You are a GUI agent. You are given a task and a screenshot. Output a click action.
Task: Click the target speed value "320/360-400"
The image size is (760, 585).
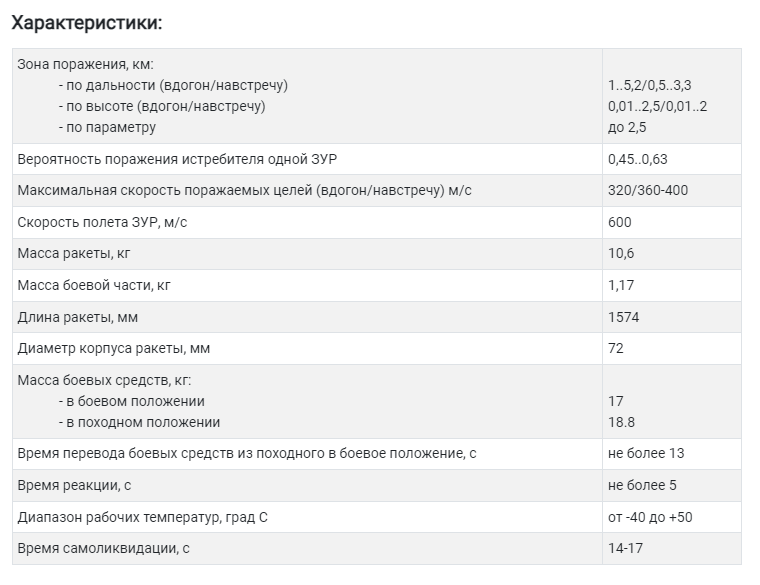(x=647, y=190)
